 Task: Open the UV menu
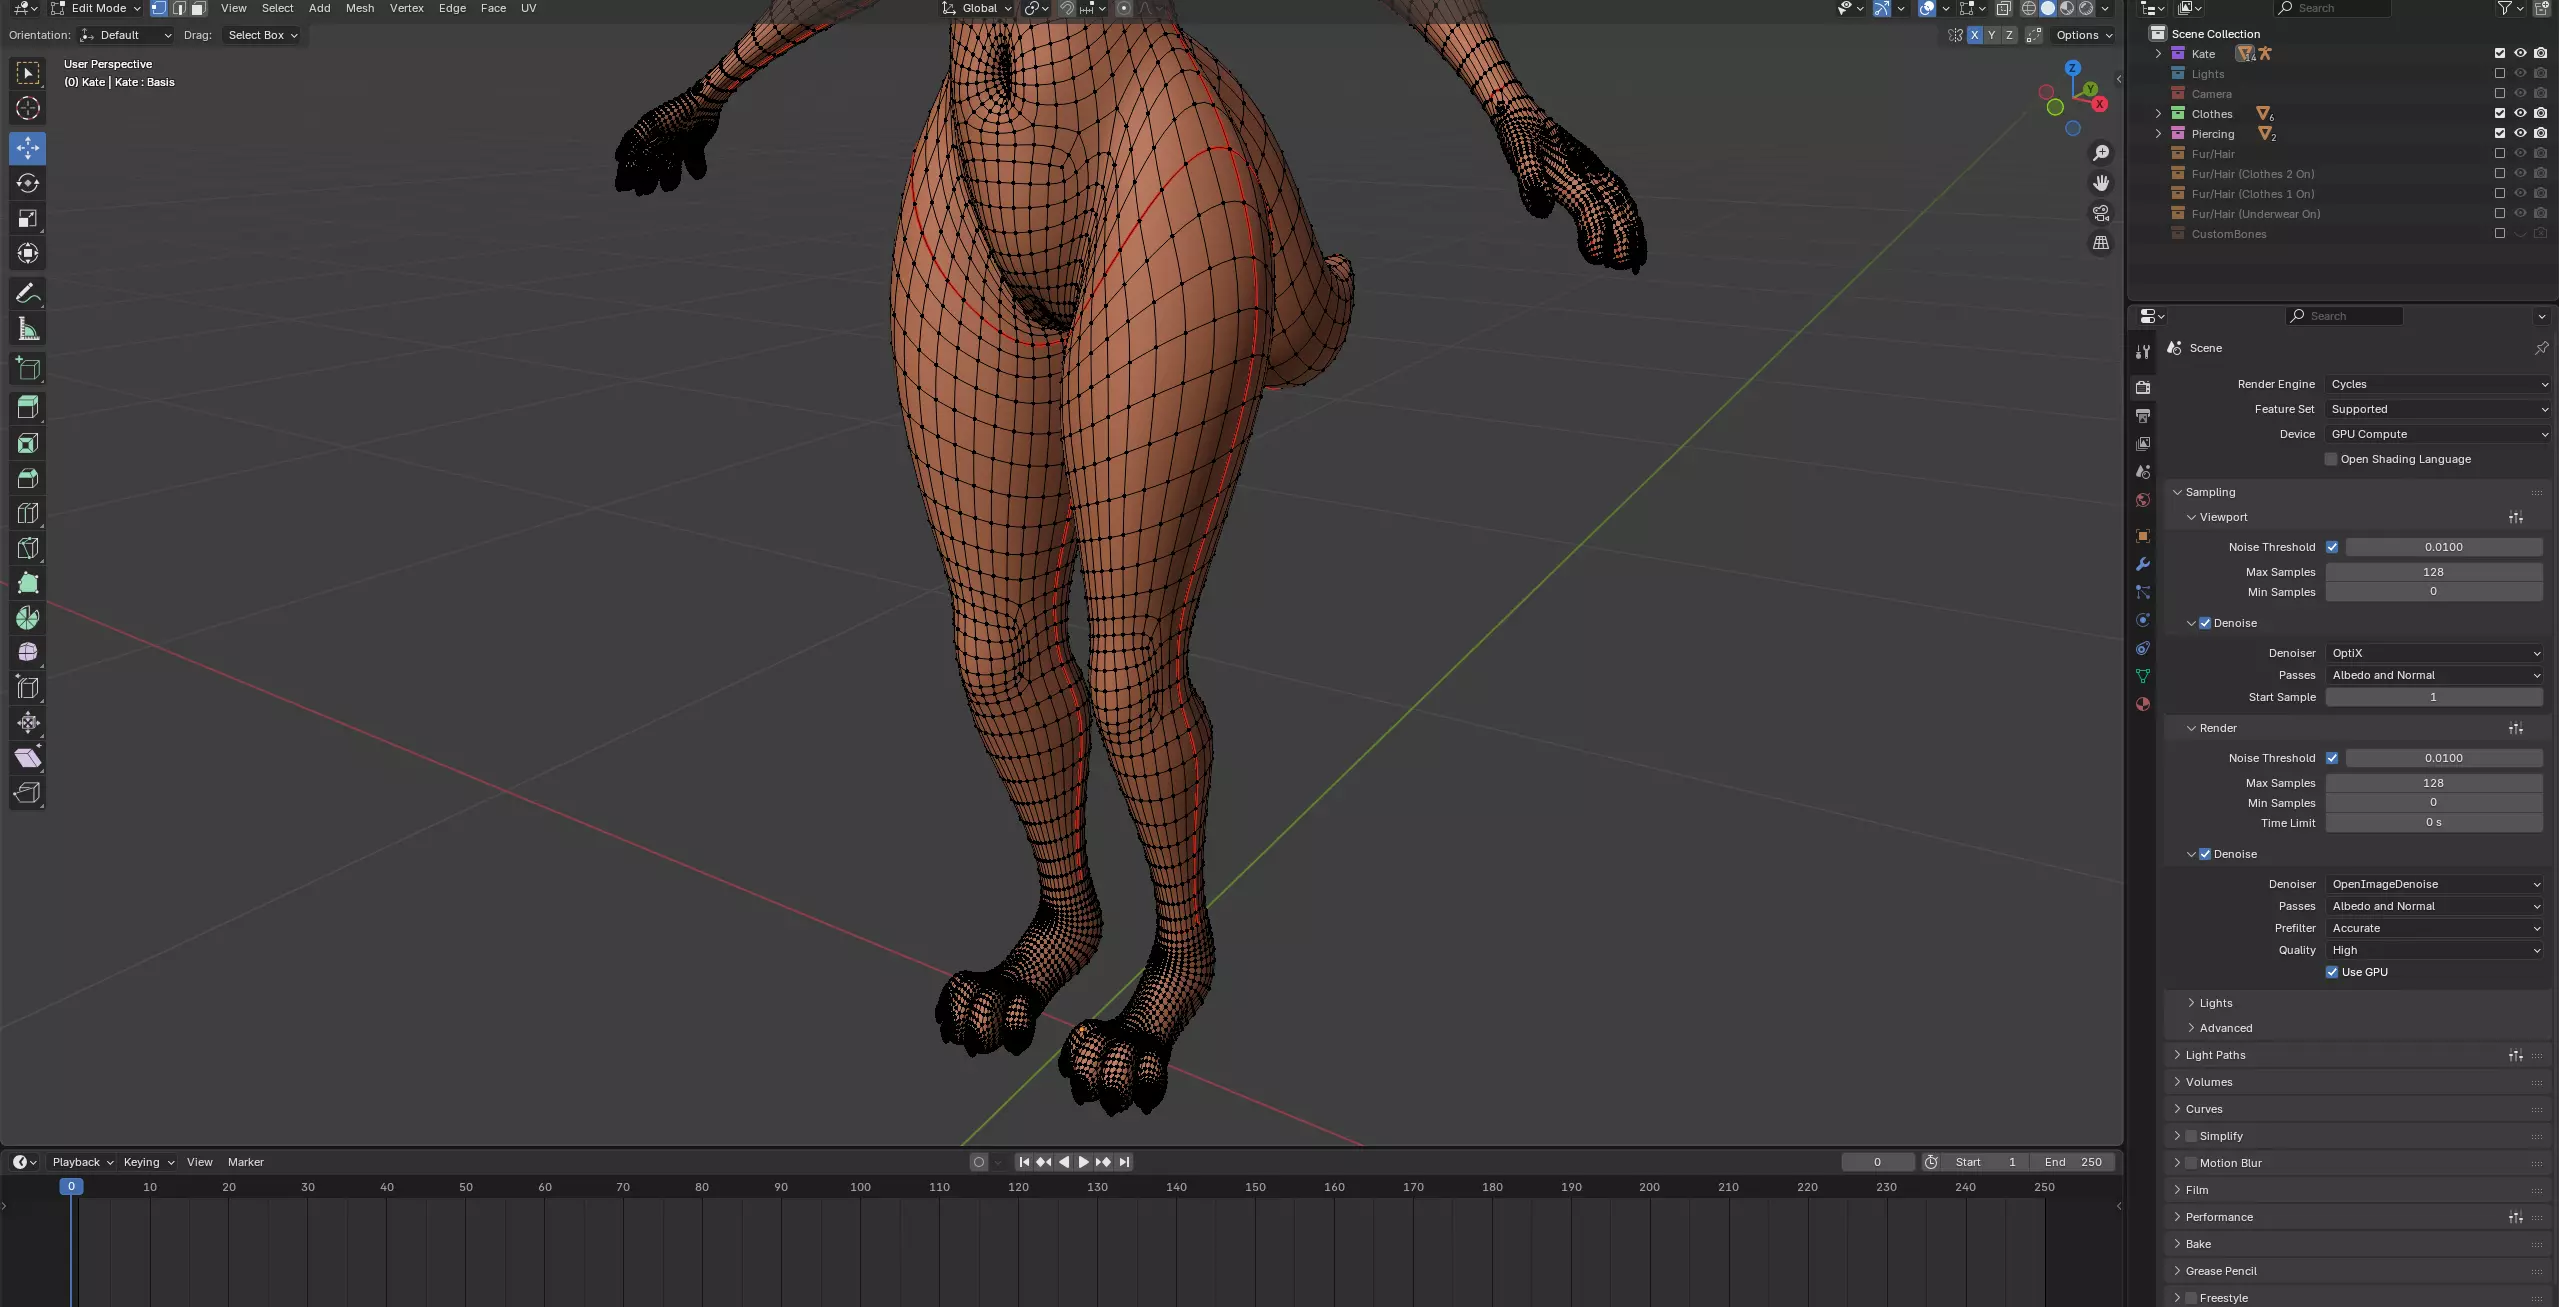click(529, 8)
